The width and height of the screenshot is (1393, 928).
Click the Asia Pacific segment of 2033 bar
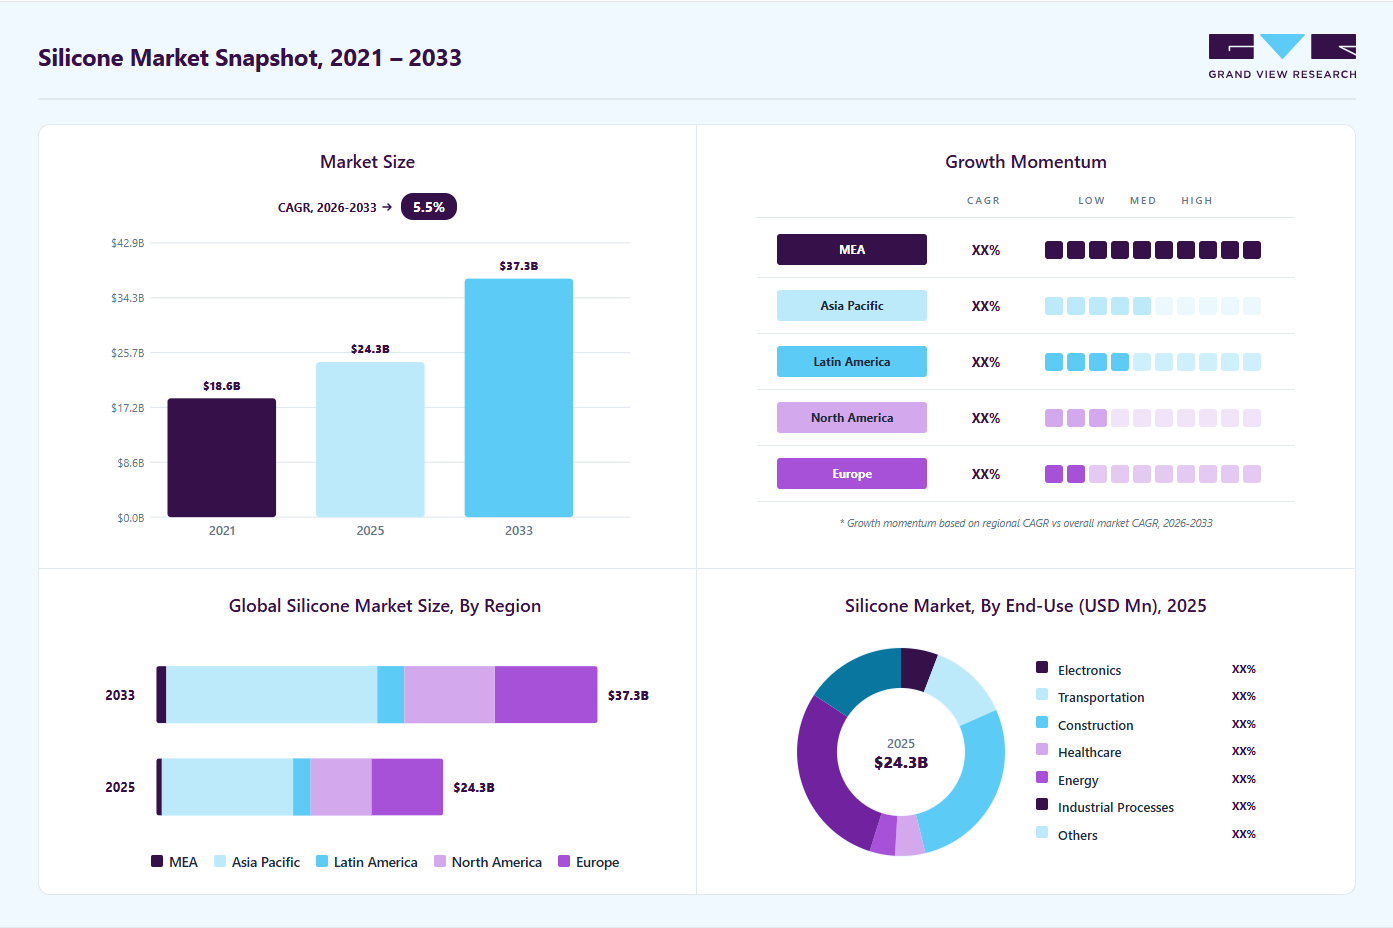tap(272, 695)
